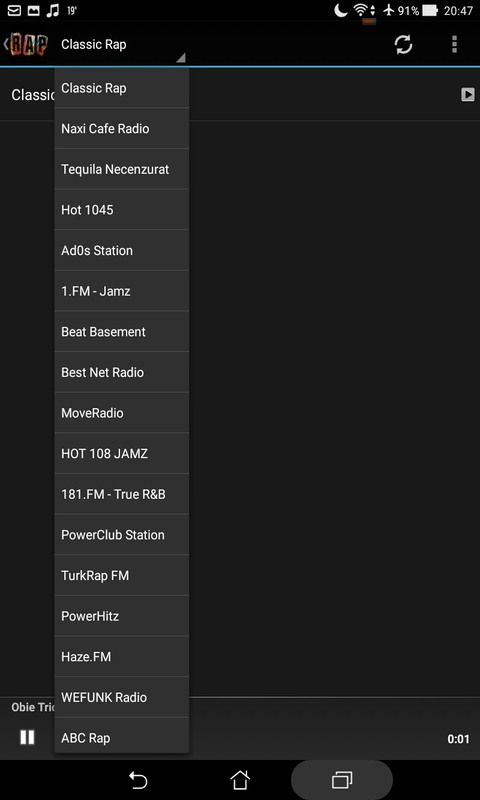Select TurkRap FM station
Screen dimensions: 480x800
pos(121,576)
